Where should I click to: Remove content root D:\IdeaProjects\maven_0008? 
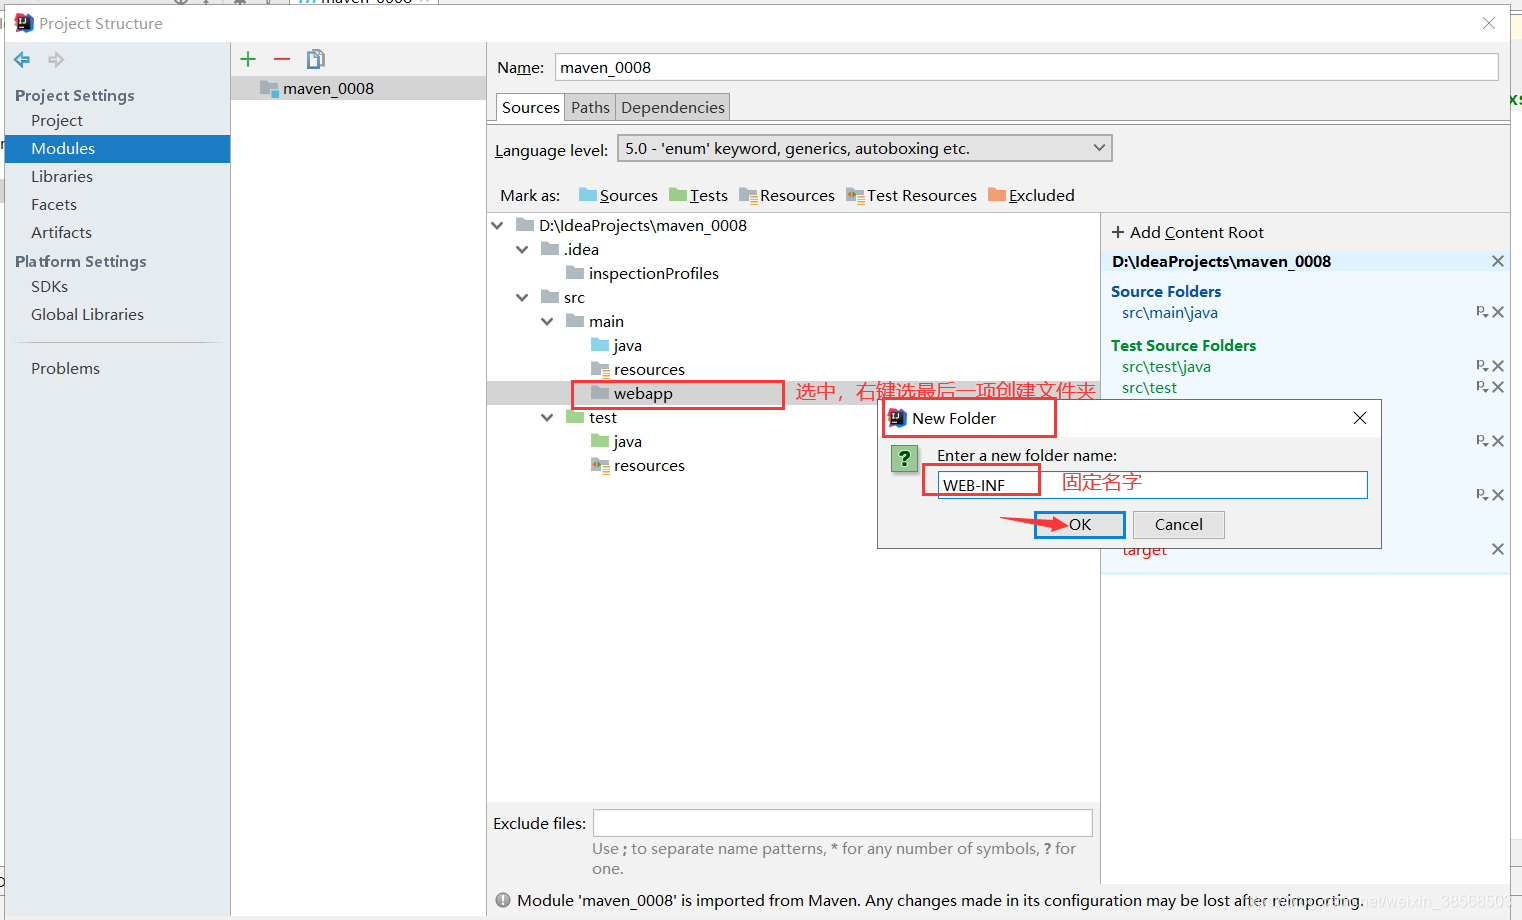pos(1497,261)
